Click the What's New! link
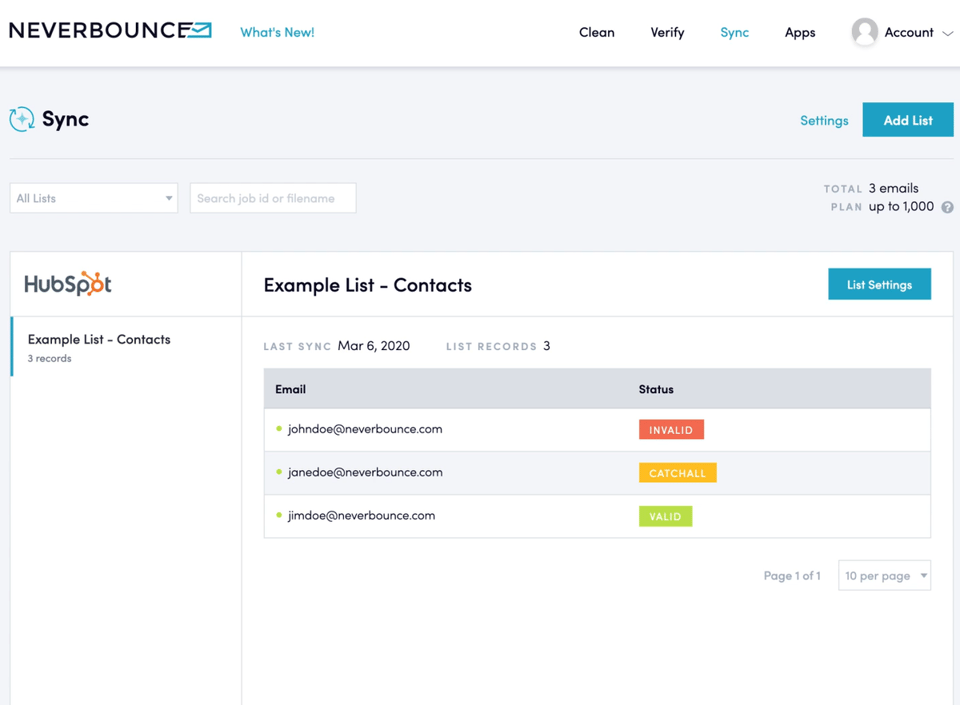 coord(277,32)
